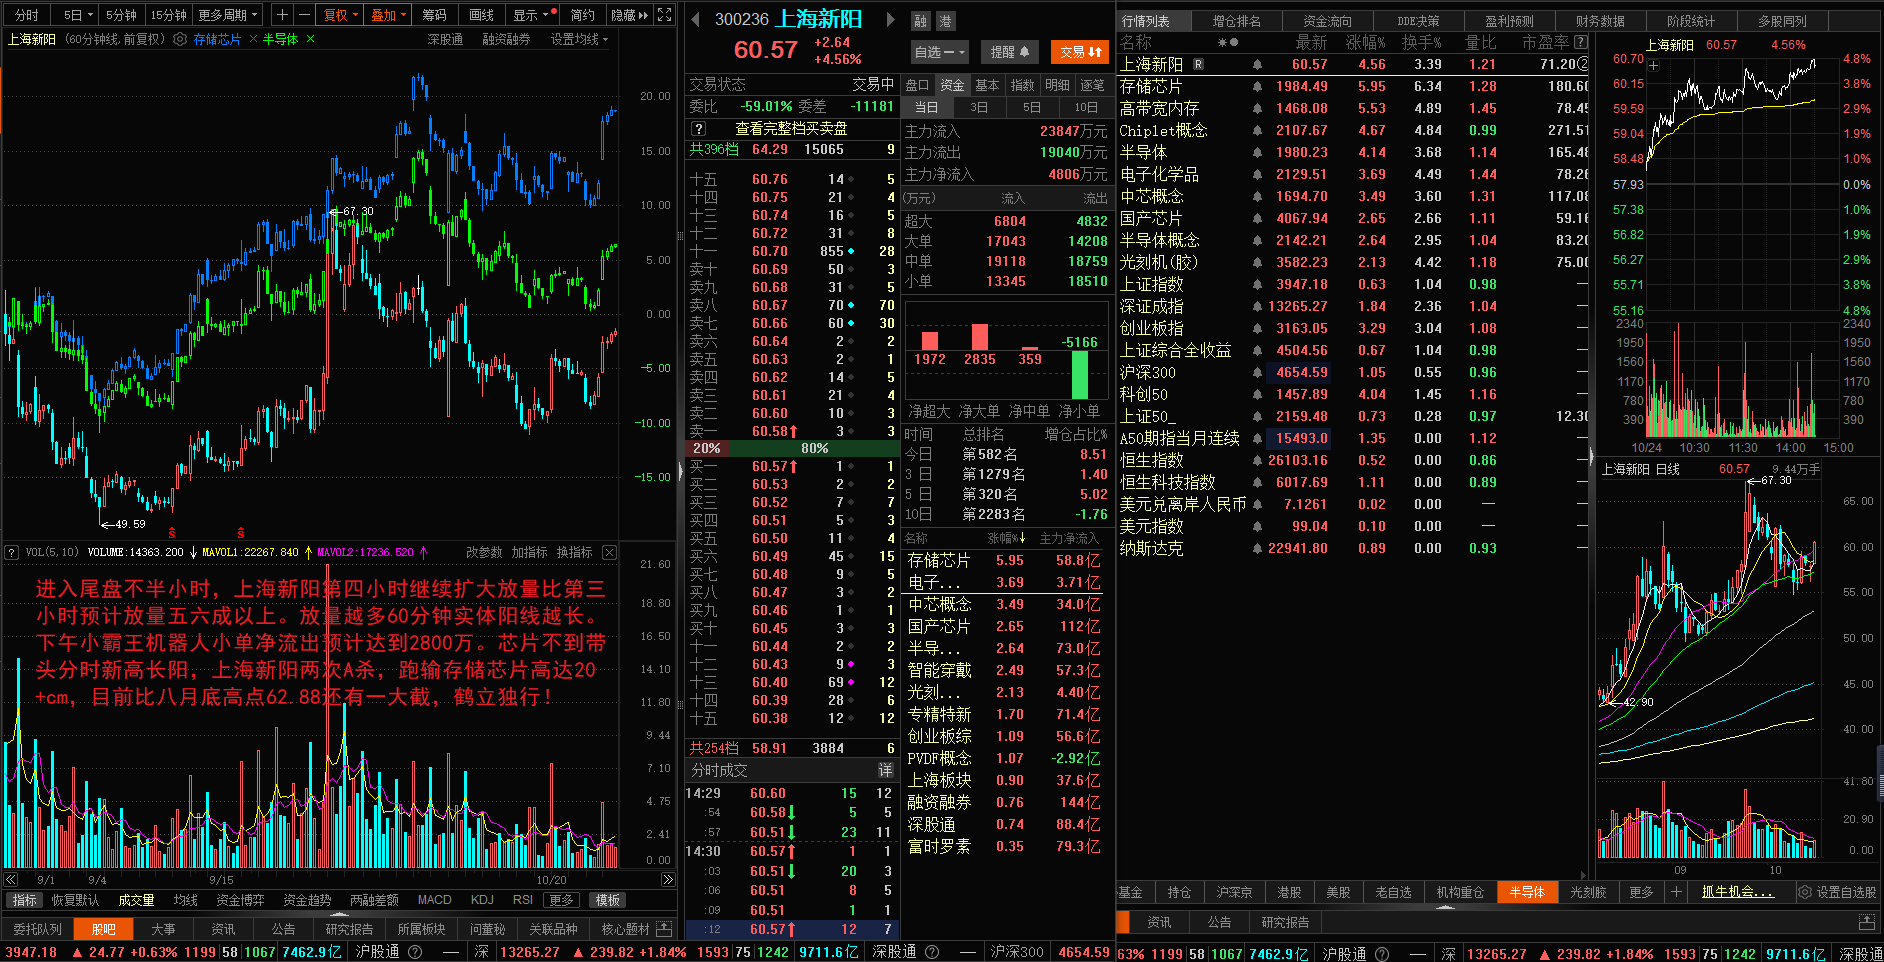Switch to 资金流向 tab
This screenshot has height=962, width=1884.
pos(1328,21)
